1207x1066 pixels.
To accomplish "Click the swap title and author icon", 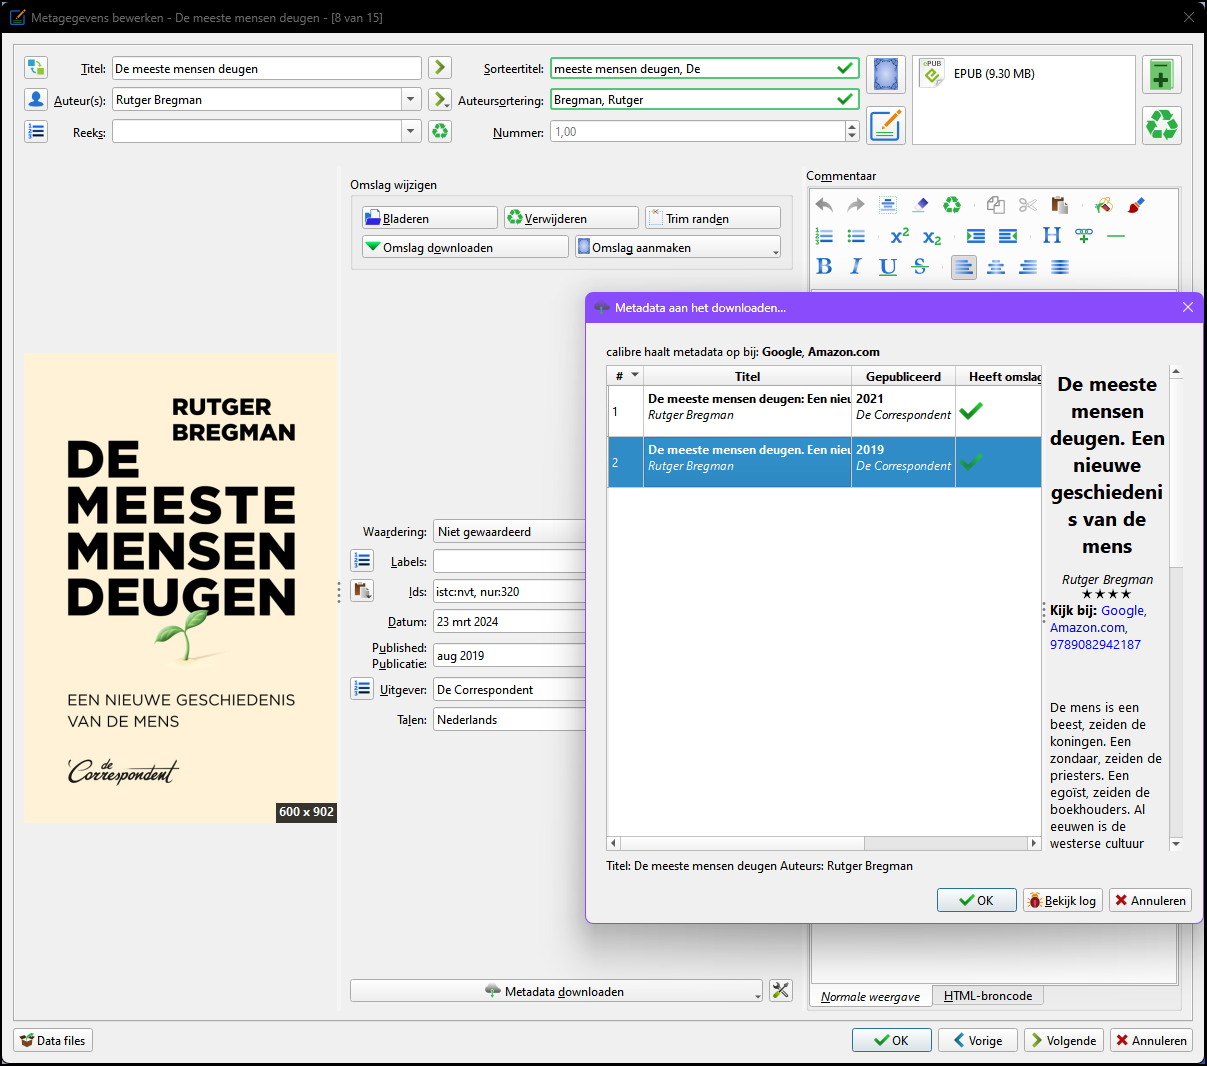I will (x=36, y=68).
